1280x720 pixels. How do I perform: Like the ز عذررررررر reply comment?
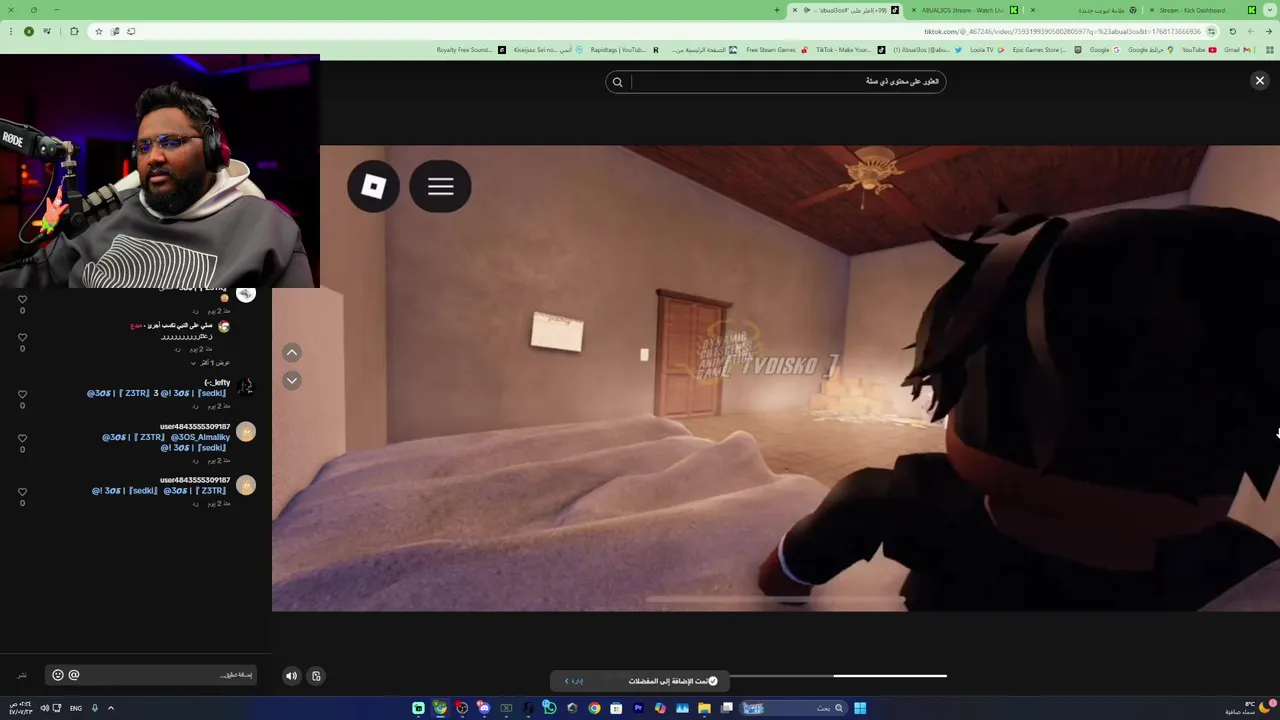coord(22,337)
